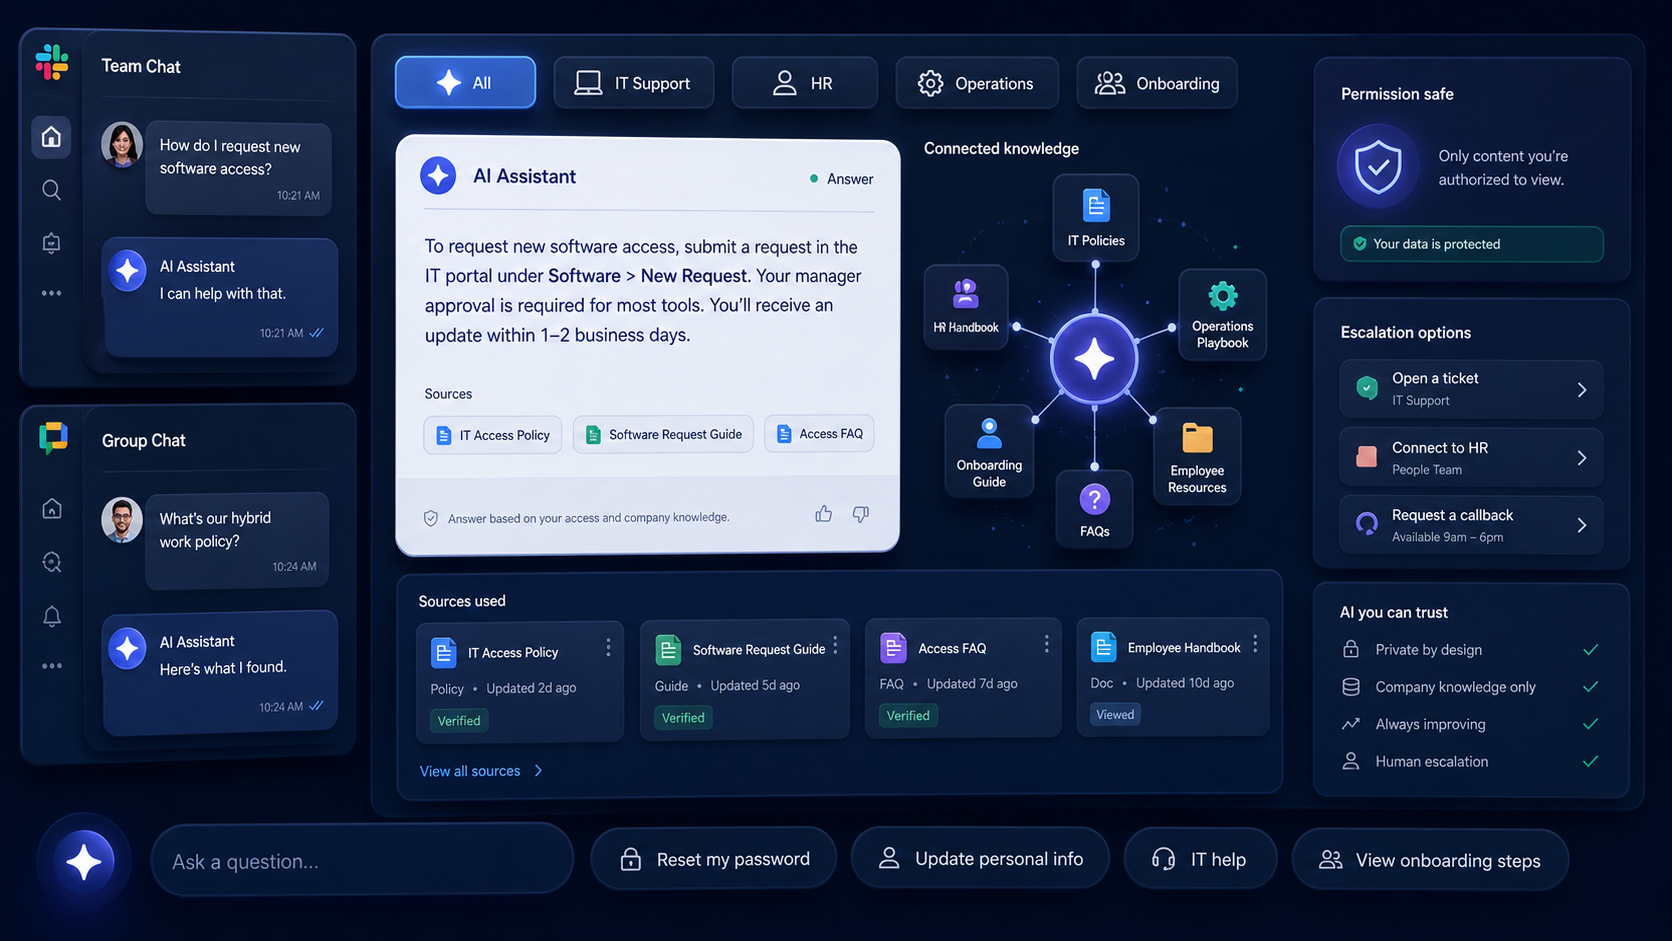
Task: Go to Home in Team Chat sidebar
Action: click(x=51, y=137)
